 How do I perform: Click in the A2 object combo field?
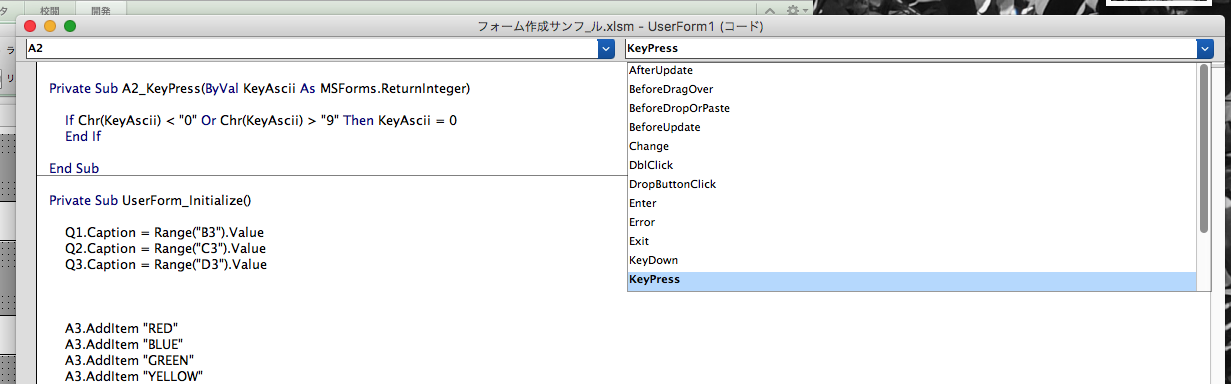click(311, 48)
